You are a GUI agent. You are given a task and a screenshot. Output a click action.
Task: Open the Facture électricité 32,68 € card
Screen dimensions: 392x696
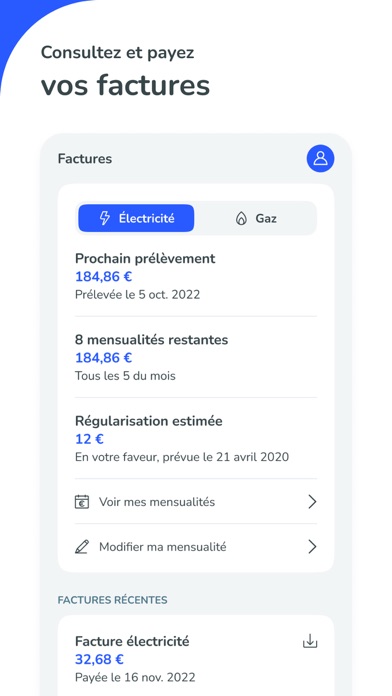click(196, 656)
